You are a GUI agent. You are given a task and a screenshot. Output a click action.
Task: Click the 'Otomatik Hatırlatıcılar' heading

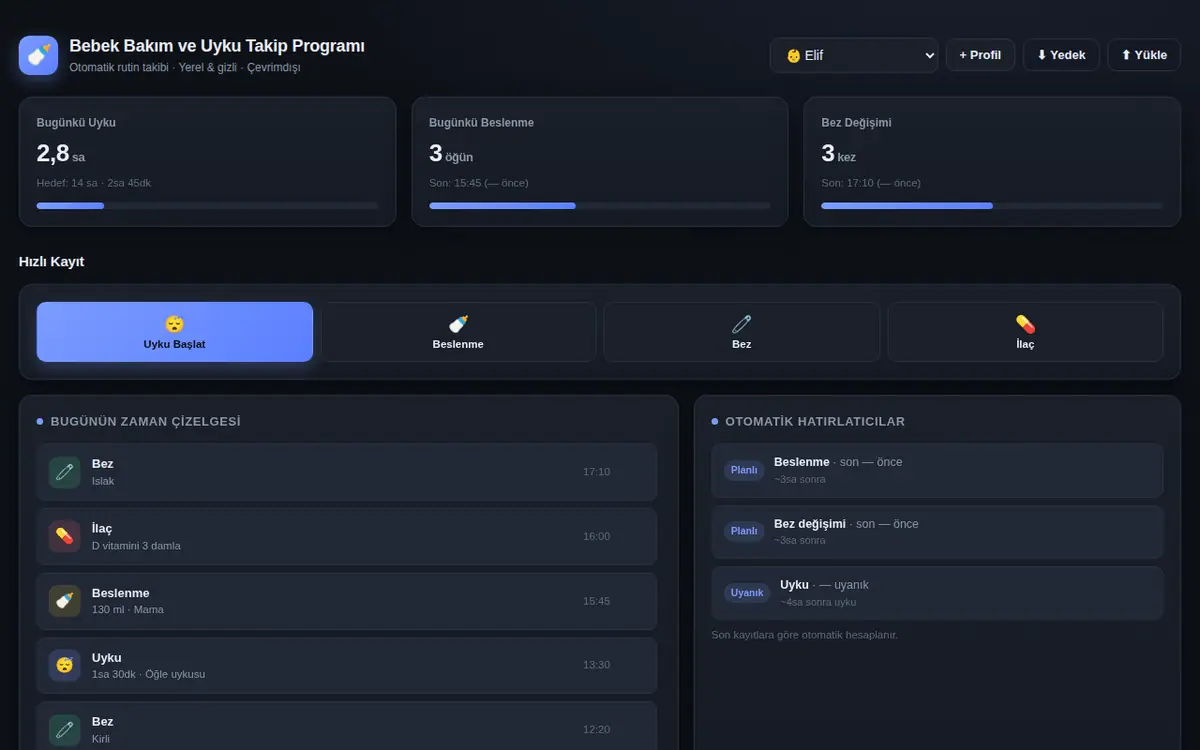(815, 422)
